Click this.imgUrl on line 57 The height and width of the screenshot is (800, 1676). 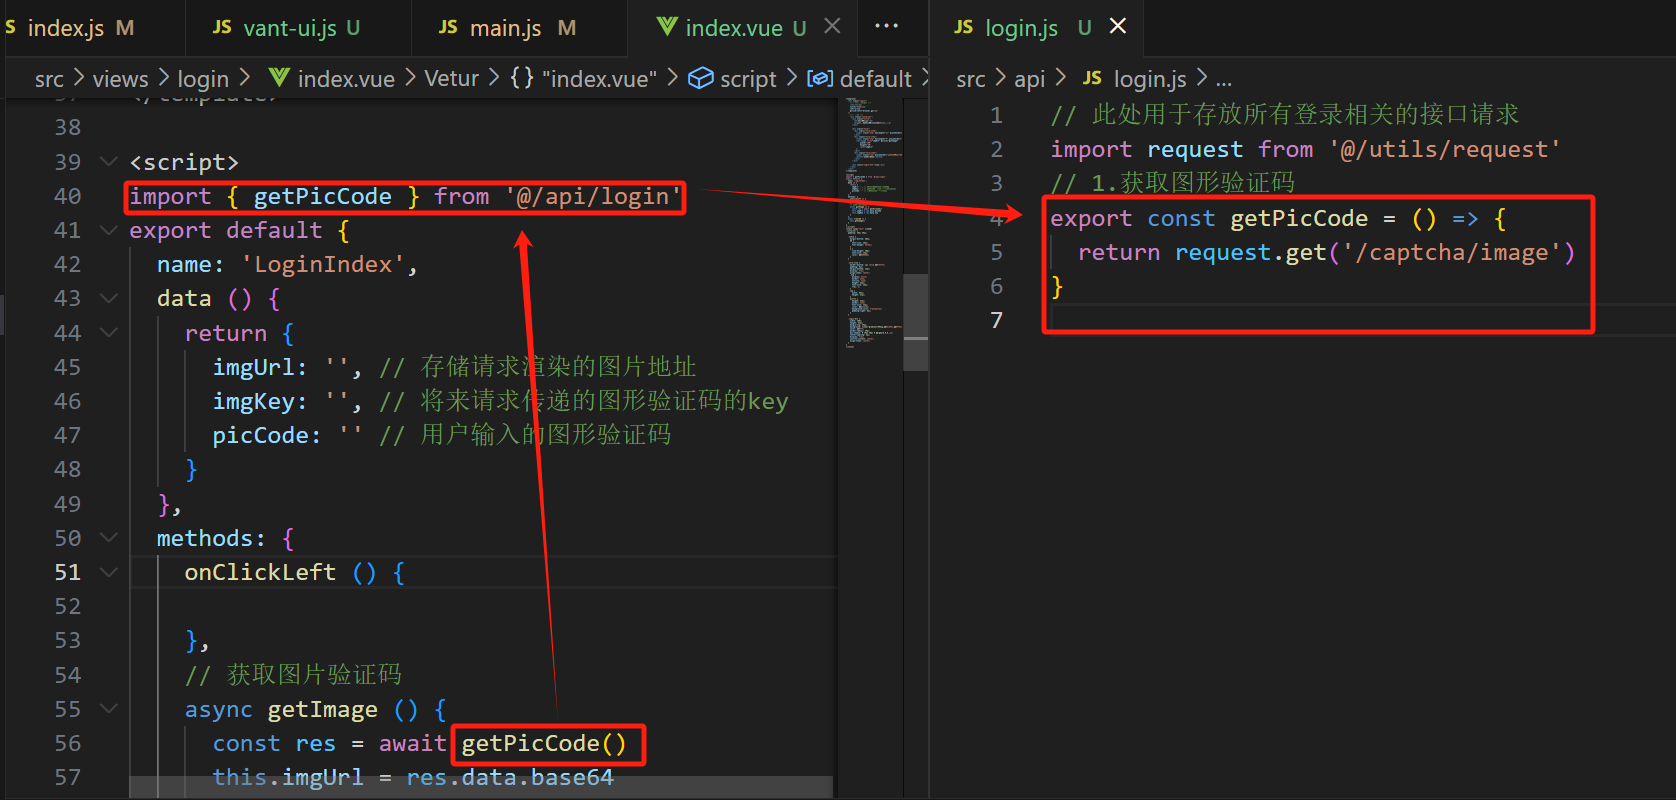pos(288,777)
